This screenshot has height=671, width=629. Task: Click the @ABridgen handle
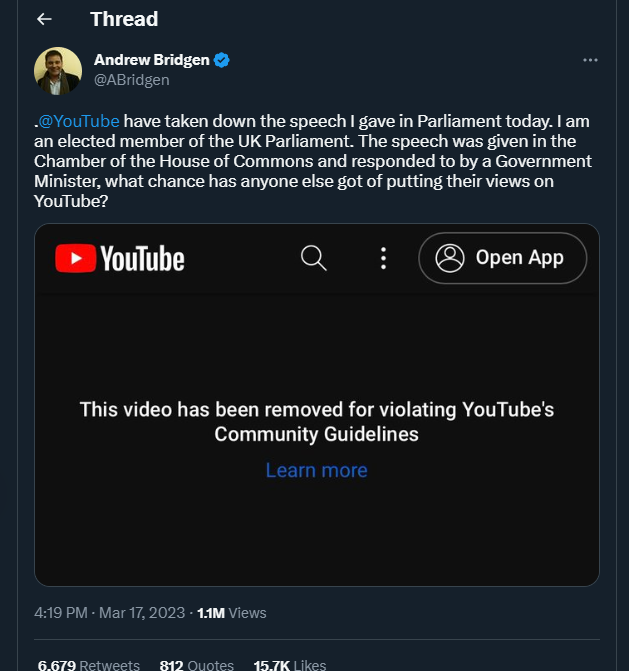click(x=131, y=80)
